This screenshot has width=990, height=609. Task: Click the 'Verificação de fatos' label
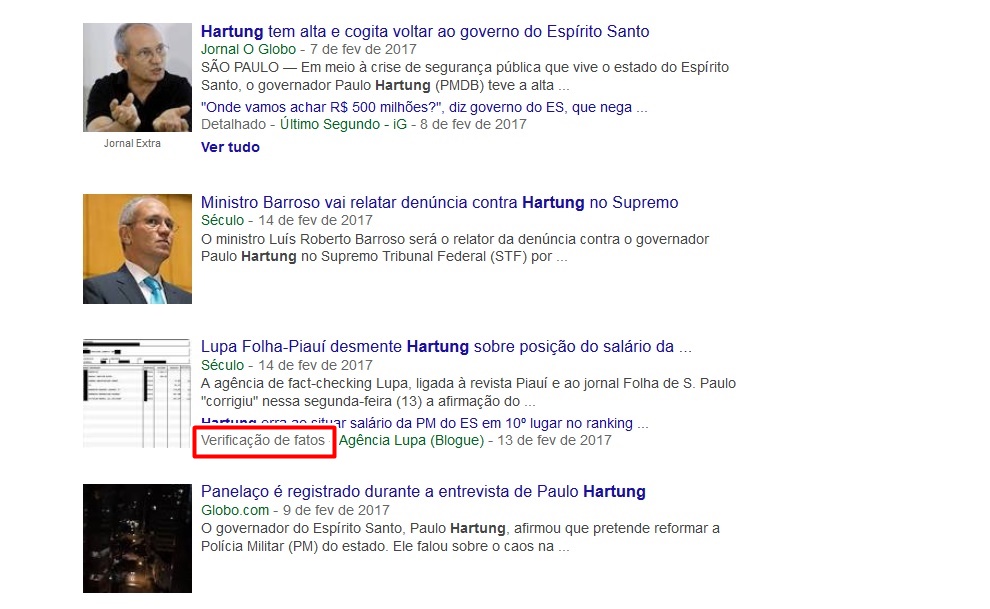tap(263, 440)
